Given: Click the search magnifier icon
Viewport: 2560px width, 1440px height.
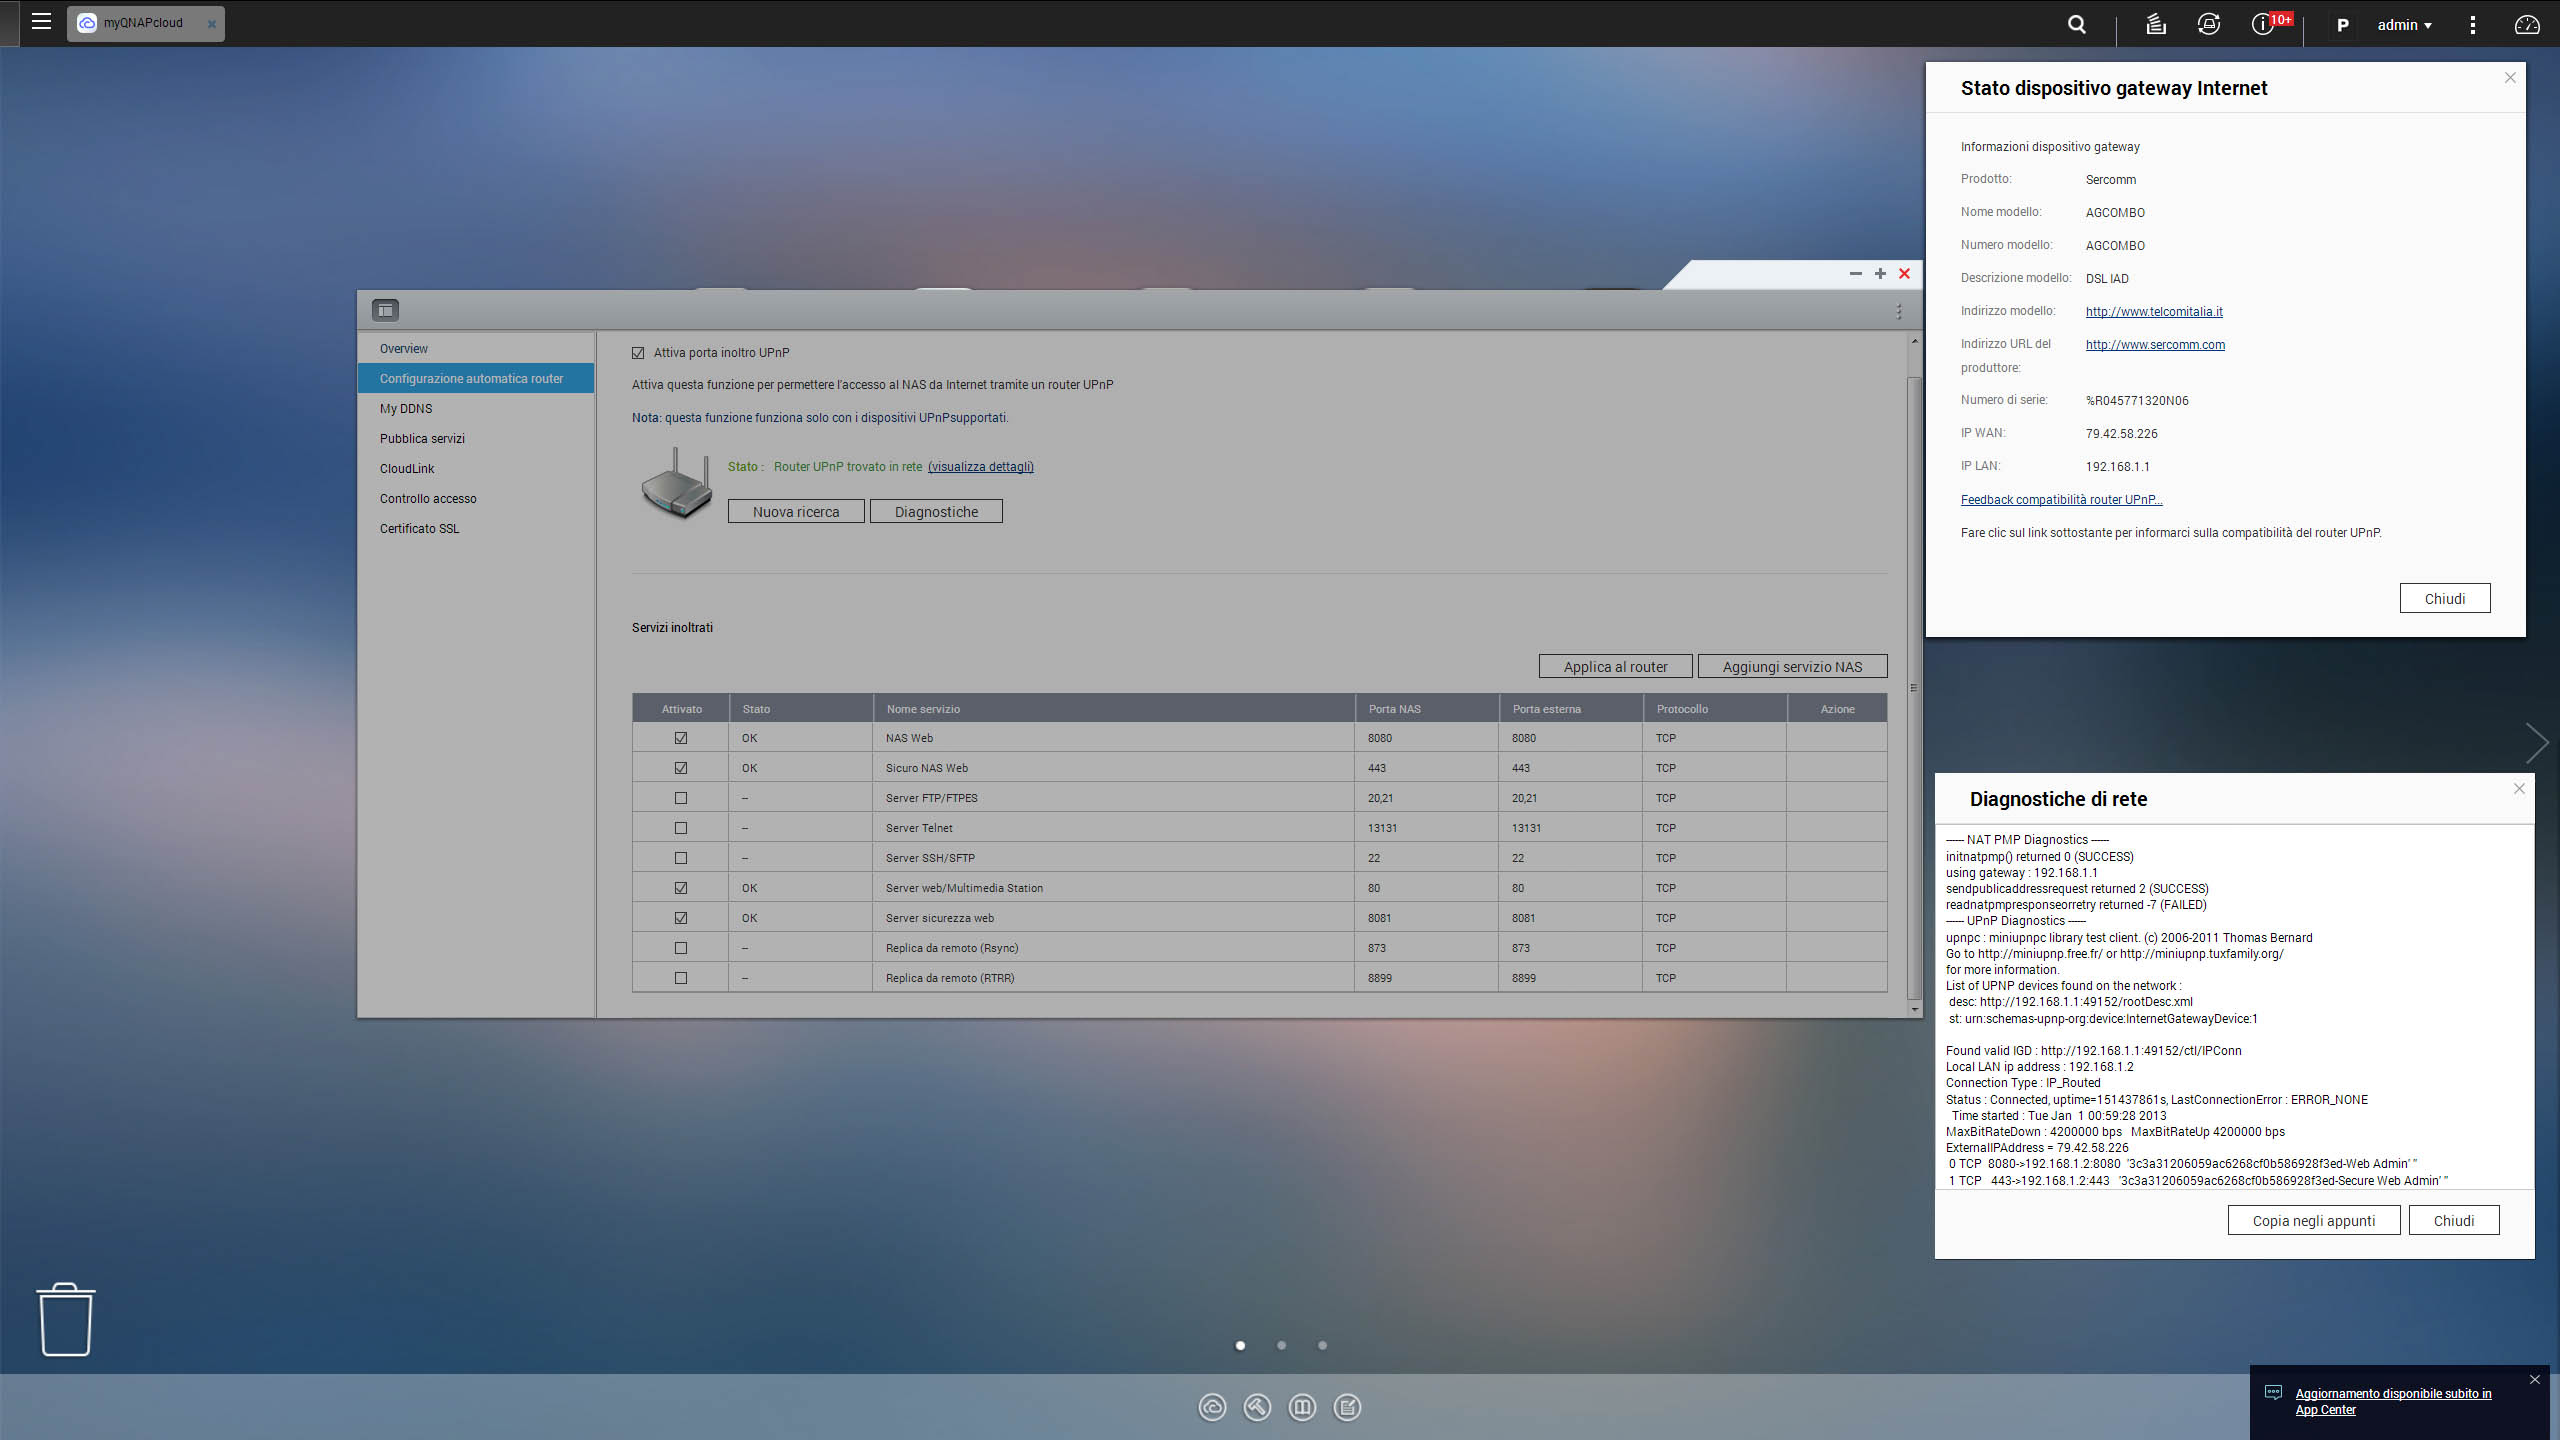Looking at the screenshot, I should pyautogui.click(x=2077, y=25).
